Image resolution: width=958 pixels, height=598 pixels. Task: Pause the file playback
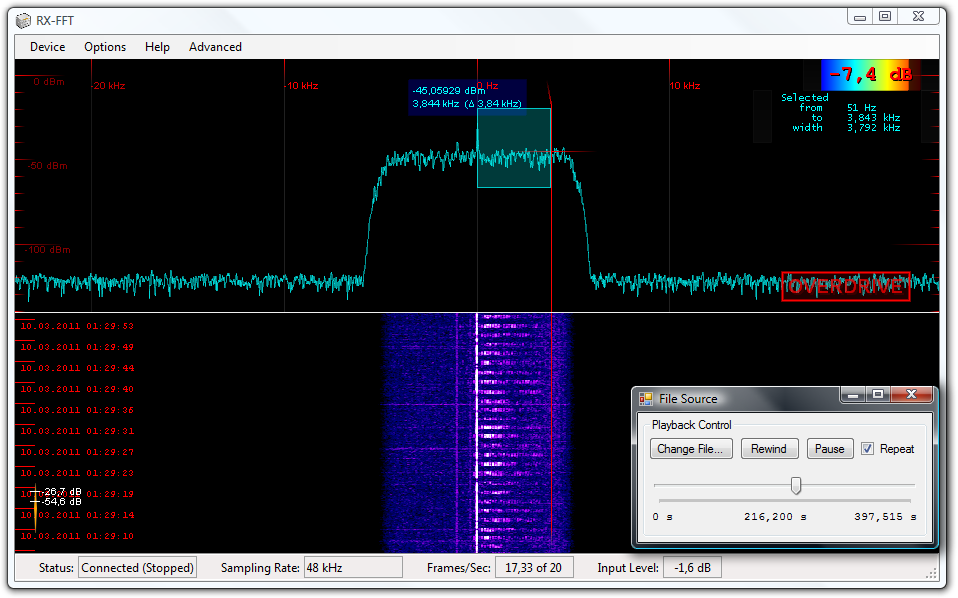830,449
